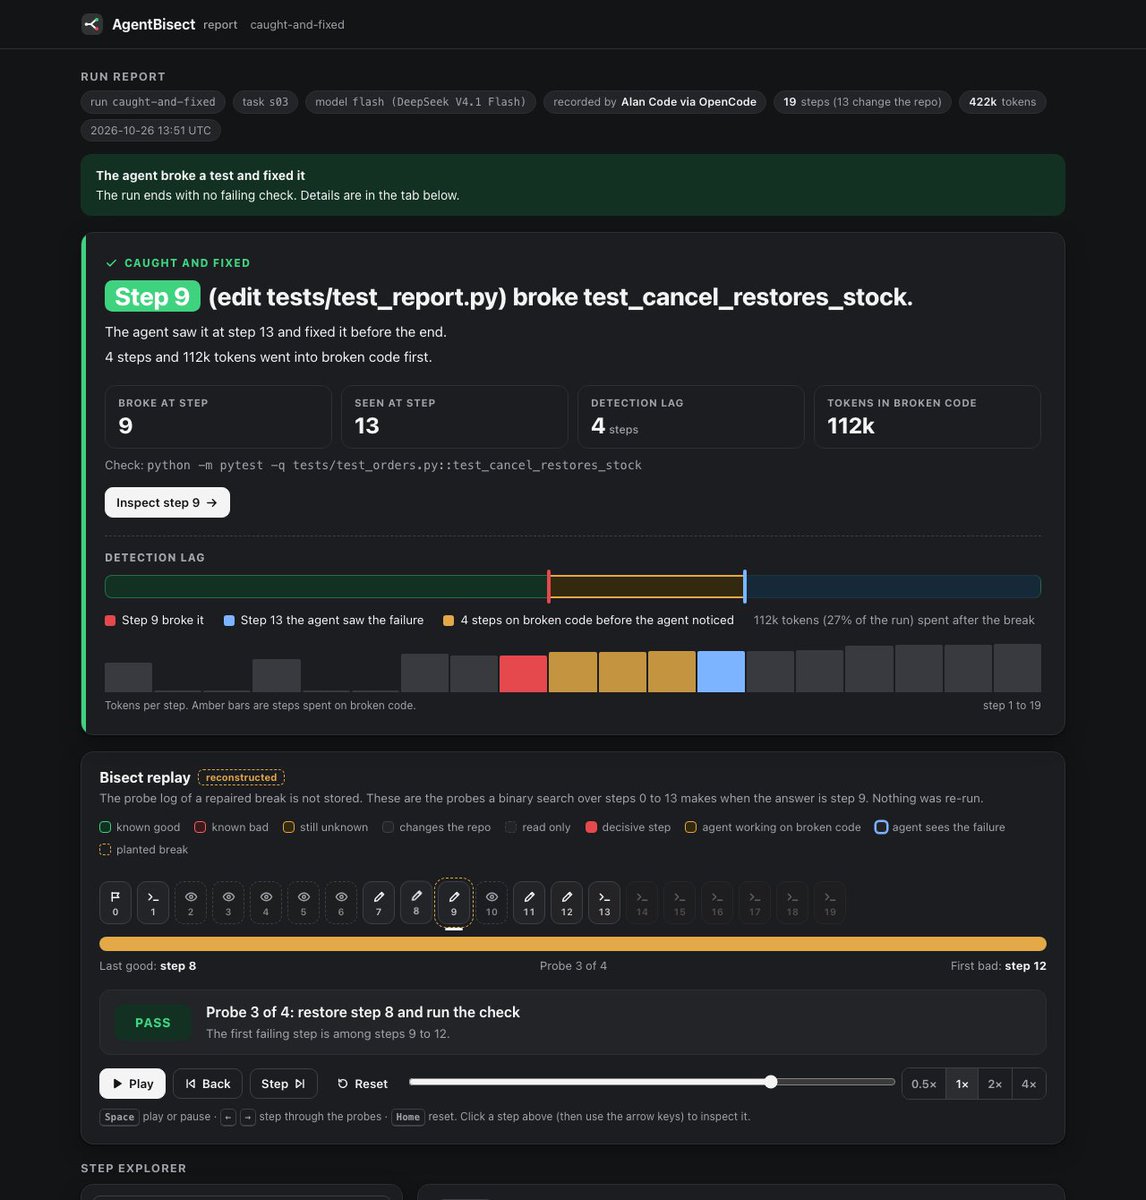Select read-only step 5 eye icon
1146x1200 pixels.
[303, 902]
